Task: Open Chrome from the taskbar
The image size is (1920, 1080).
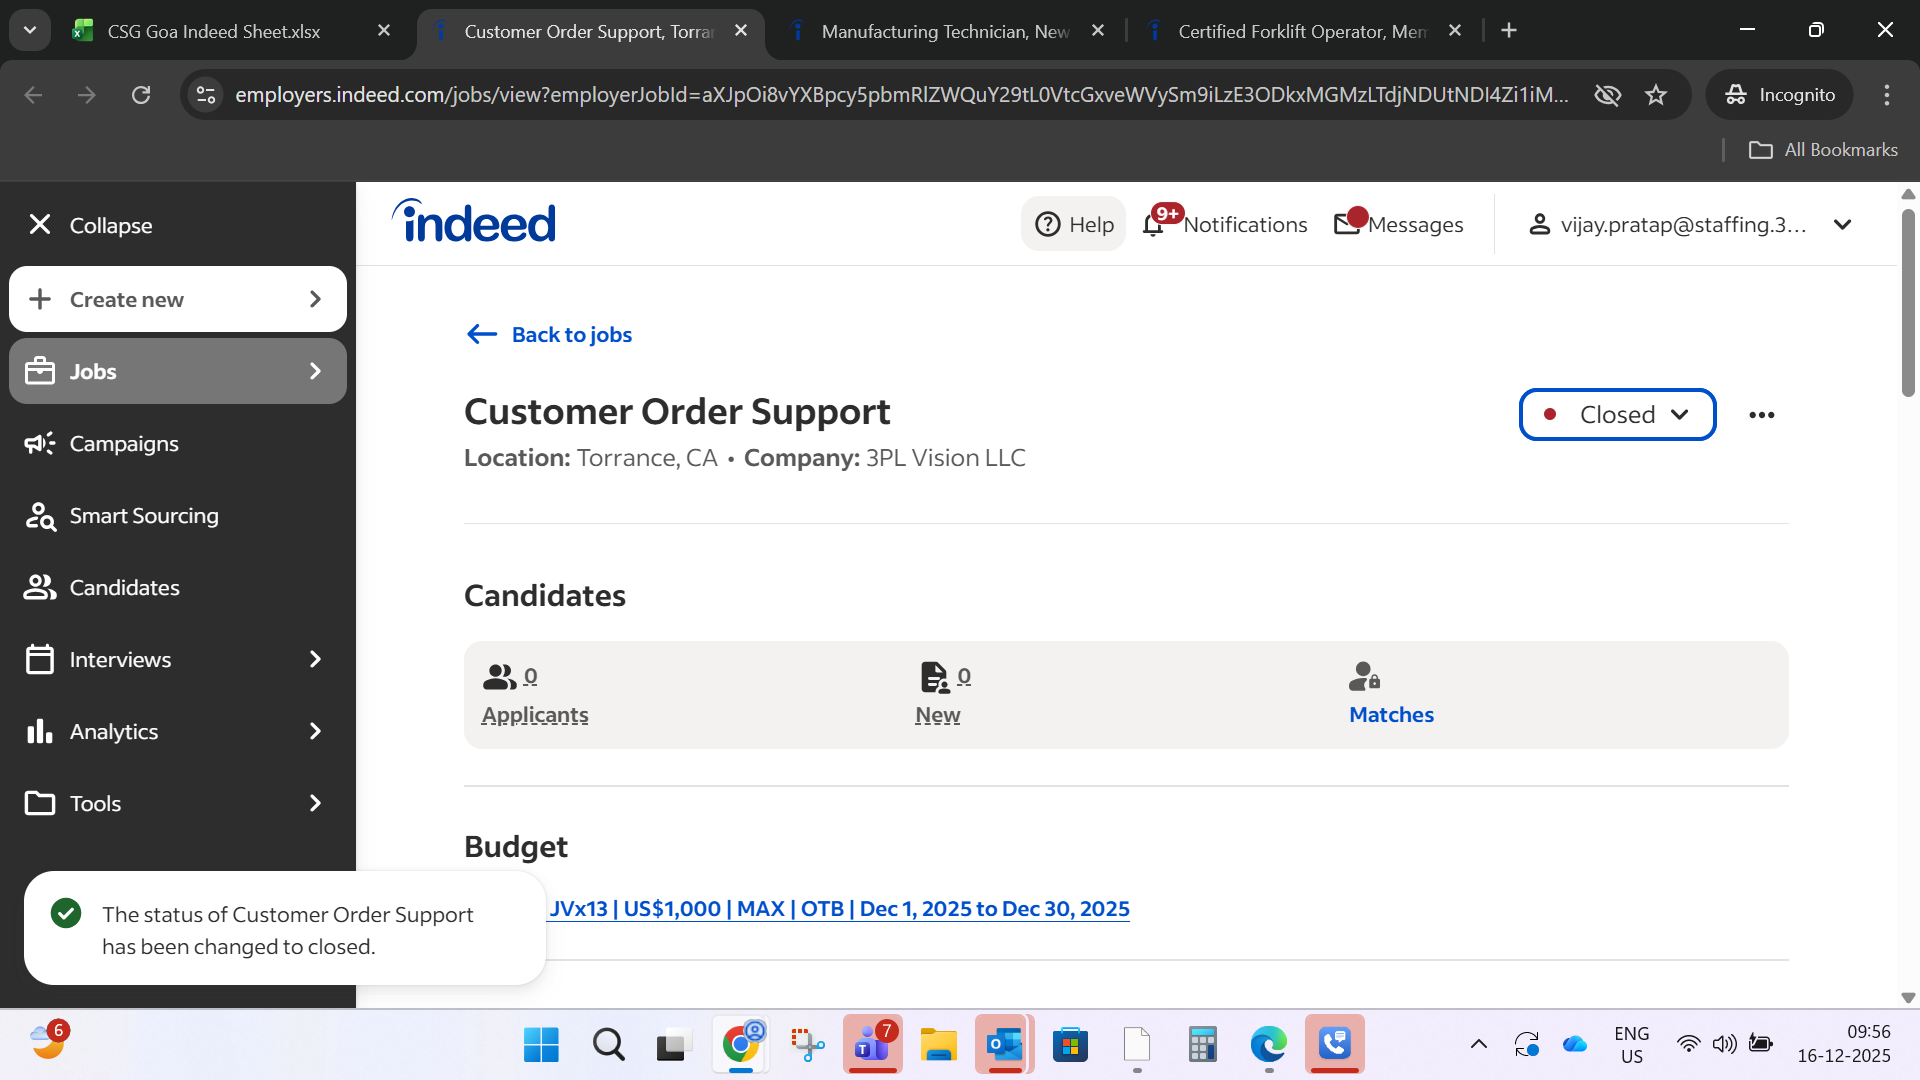Action: point(741,1045)
